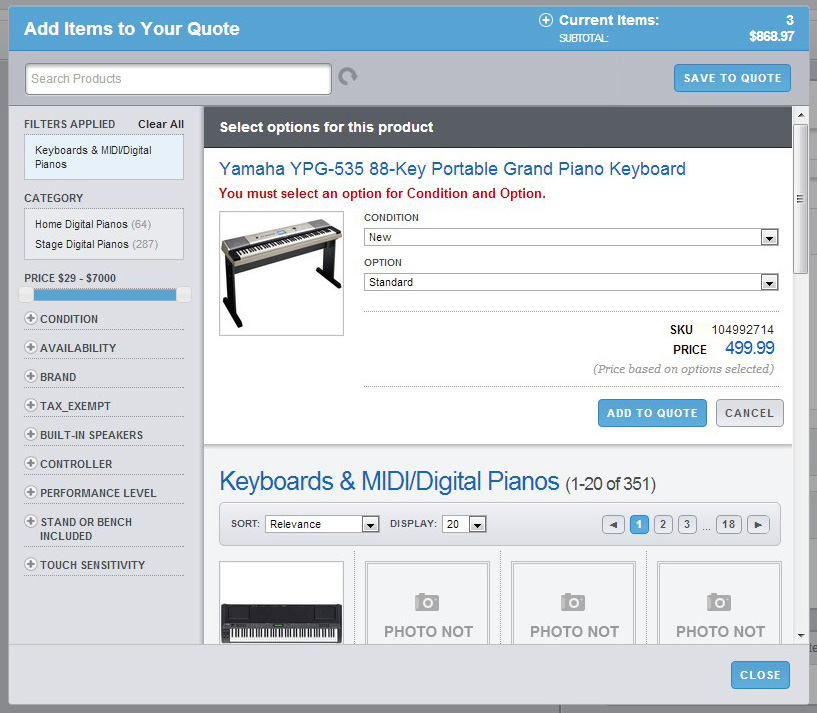This screenshot has width=817, height=713.
Task: Expand the Tax_Exempt filter
Action: (31, 405)
